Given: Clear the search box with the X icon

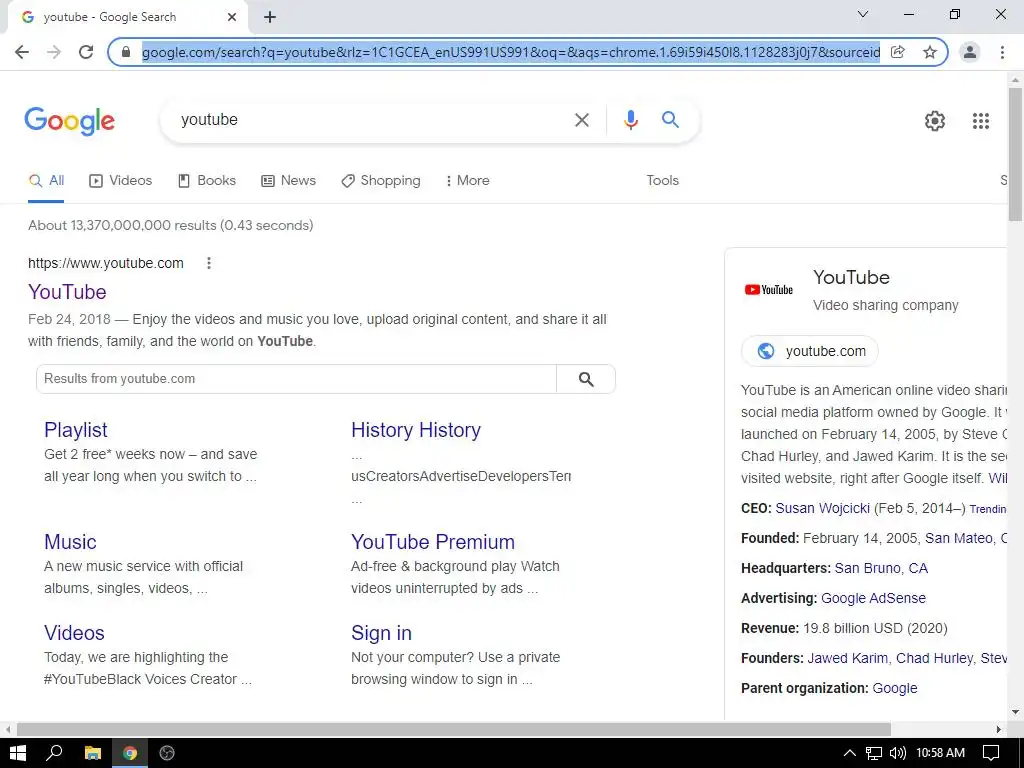Looking at the screenshot, I should (581, 120).
